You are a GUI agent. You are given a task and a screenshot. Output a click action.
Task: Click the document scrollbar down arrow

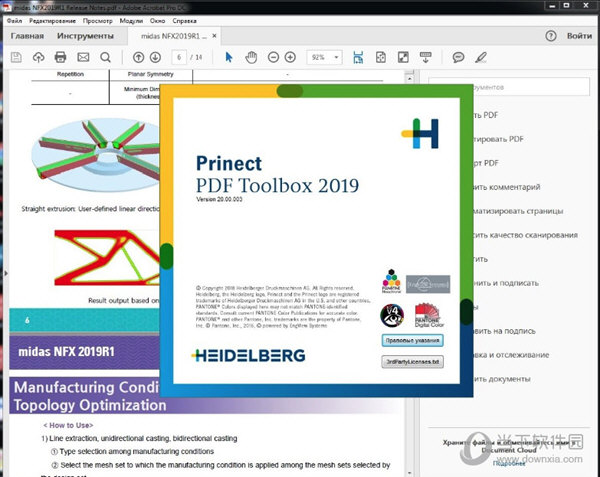tap(409, 473)
